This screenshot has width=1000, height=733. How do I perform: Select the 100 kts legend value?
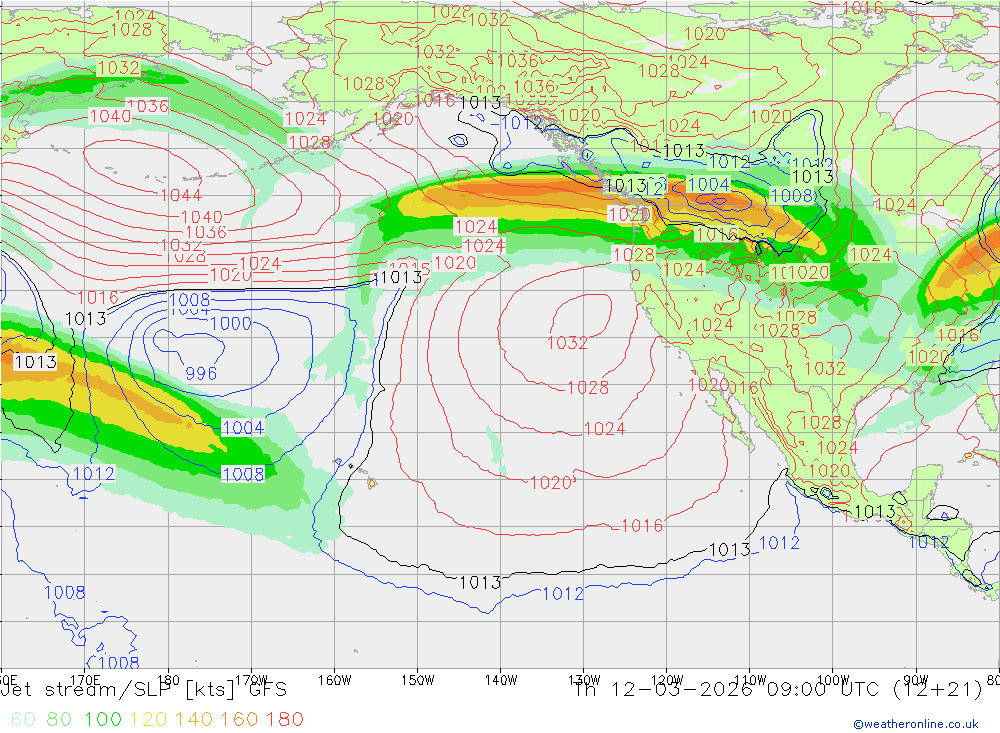pyautogui.click(x=103, y=720)
